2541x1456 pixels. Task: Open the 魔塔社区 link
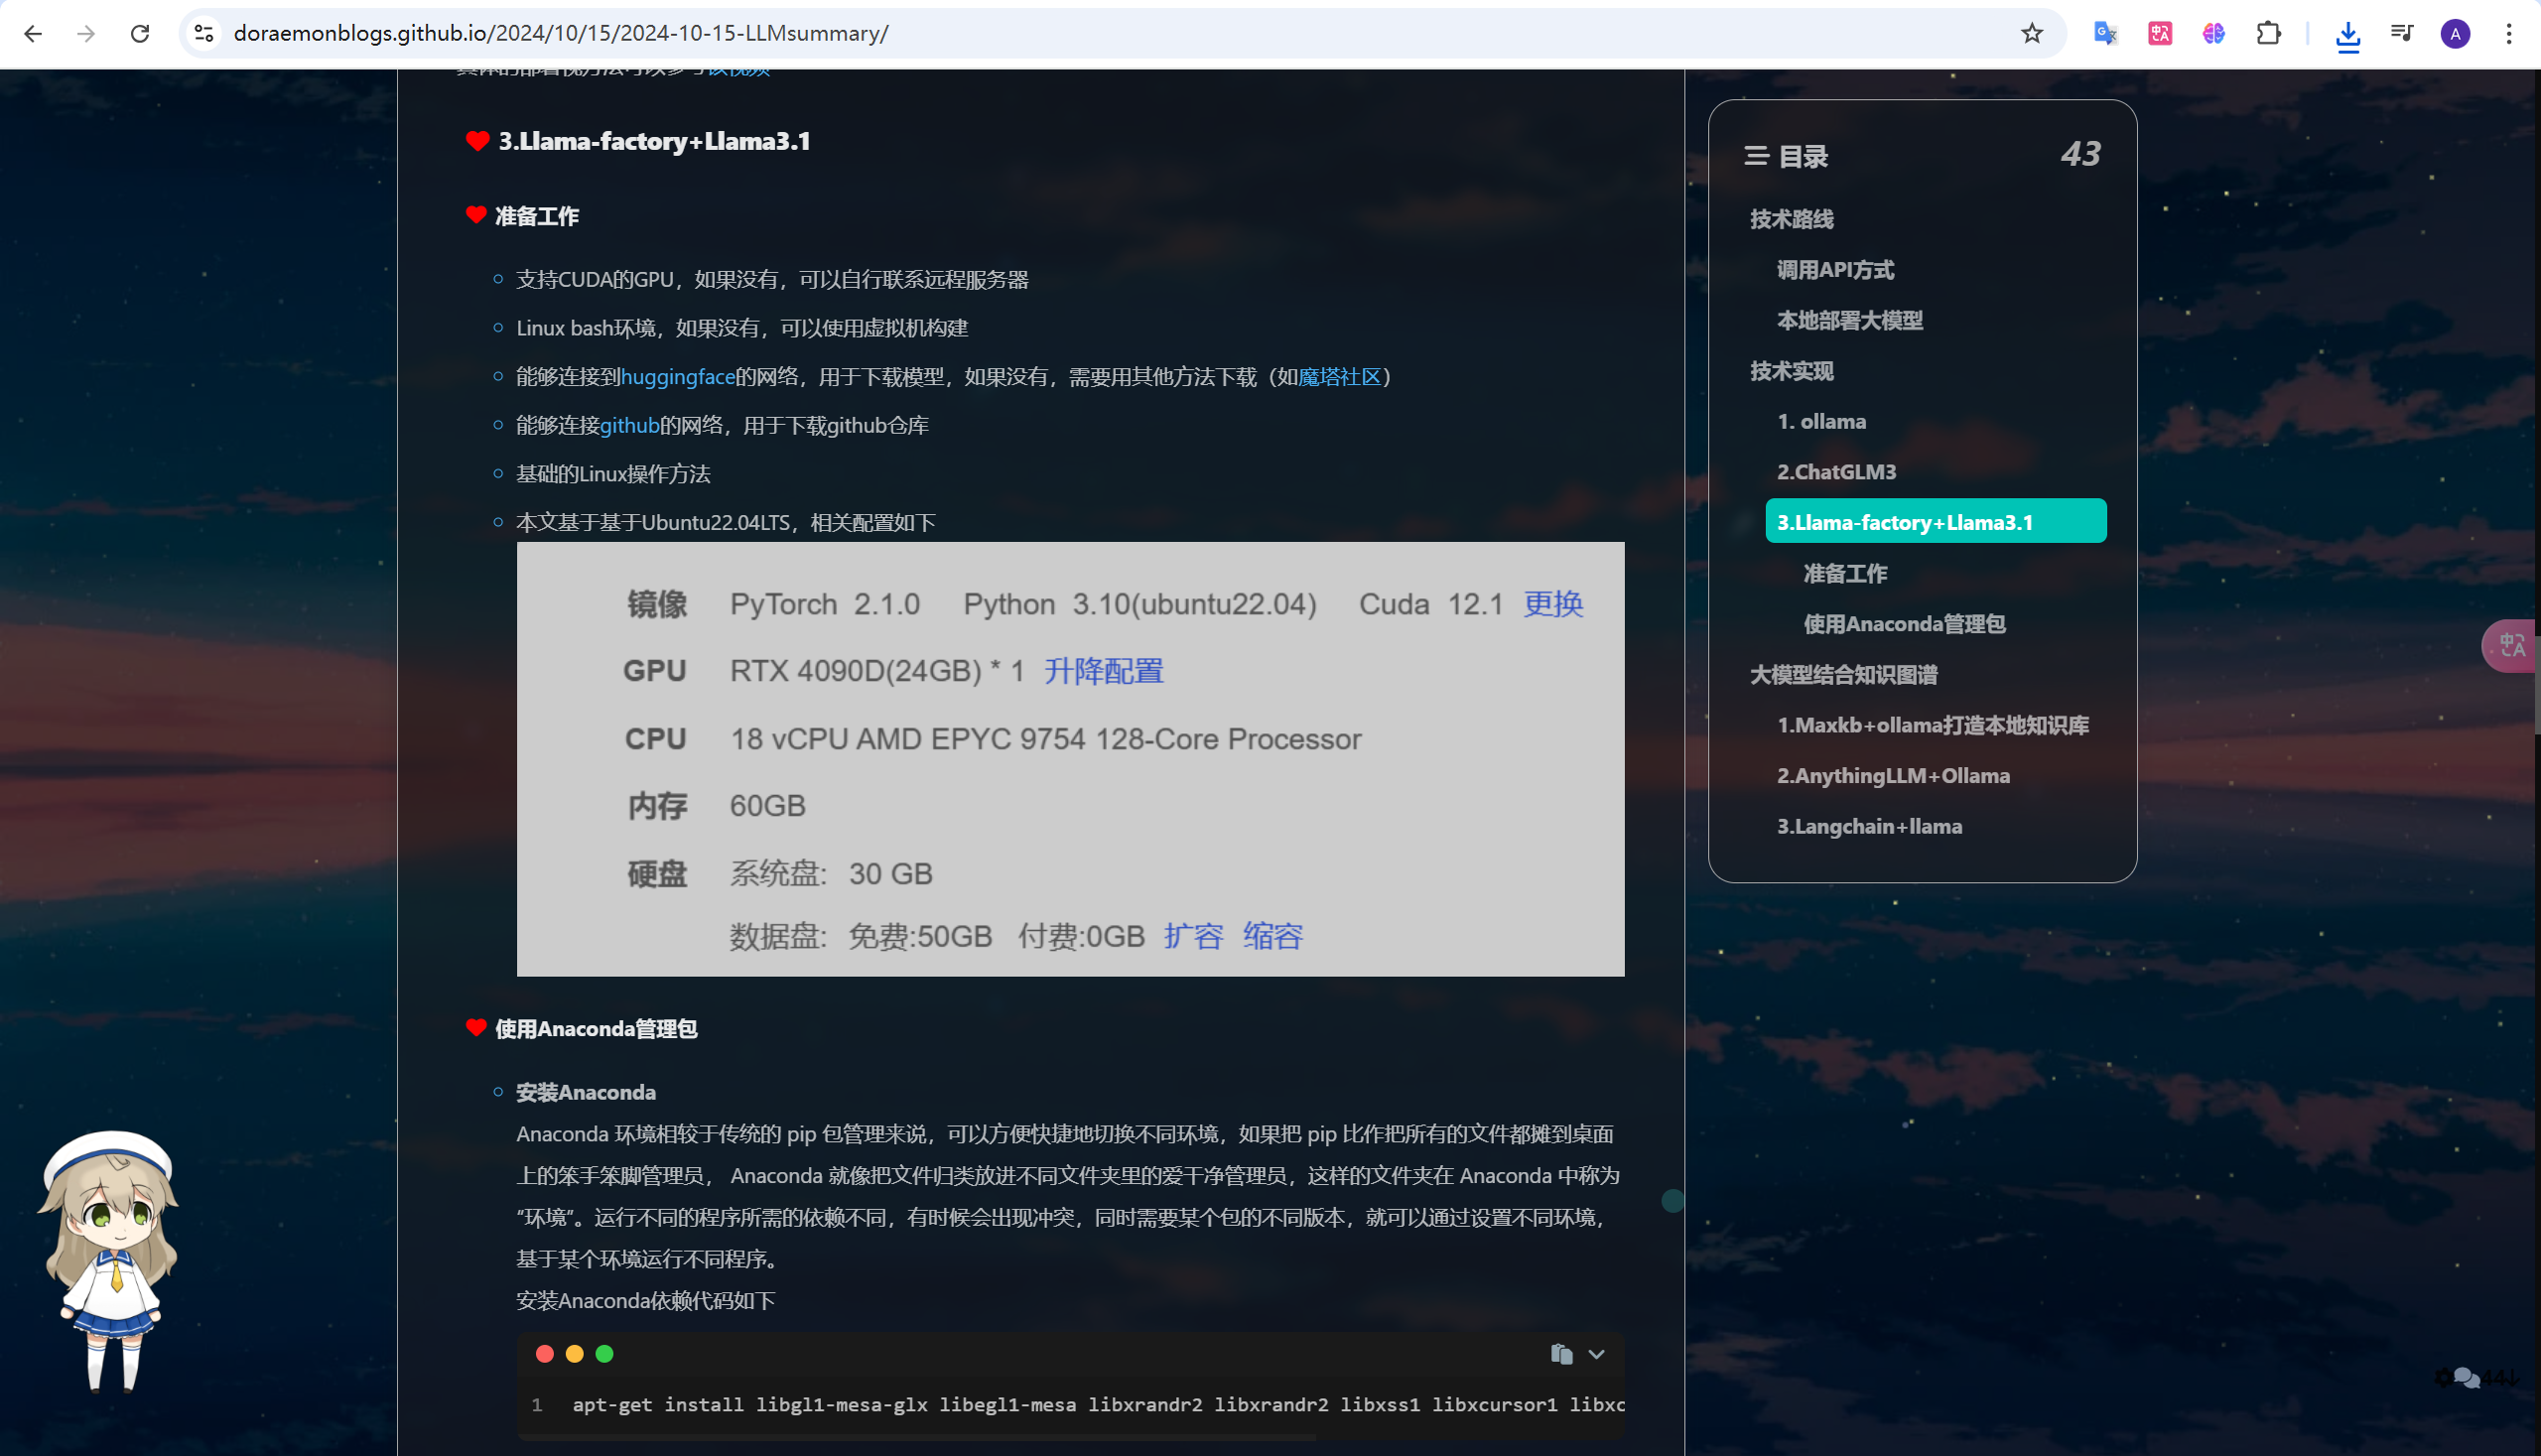click(1339, 377)
